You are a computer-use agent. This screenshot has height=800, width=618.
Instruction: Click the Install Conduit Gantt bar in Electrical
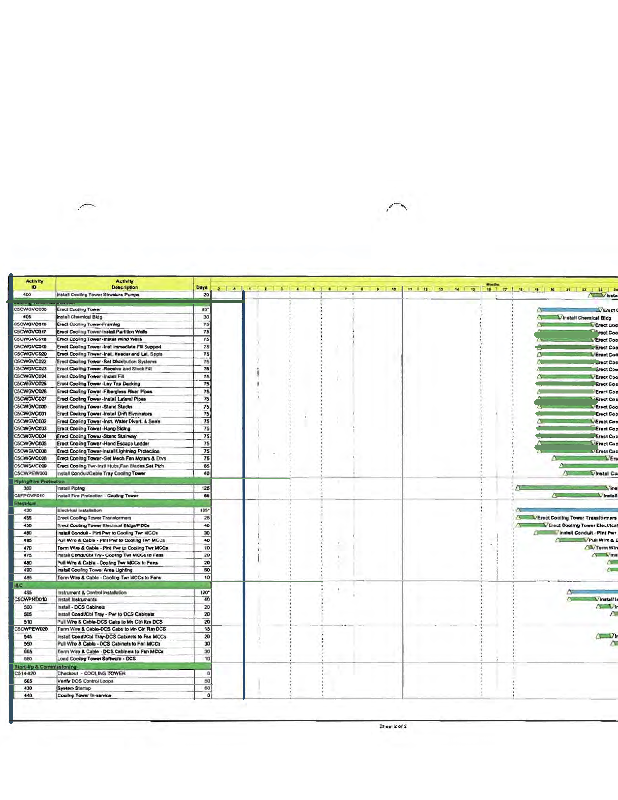(x=545, y=532)
